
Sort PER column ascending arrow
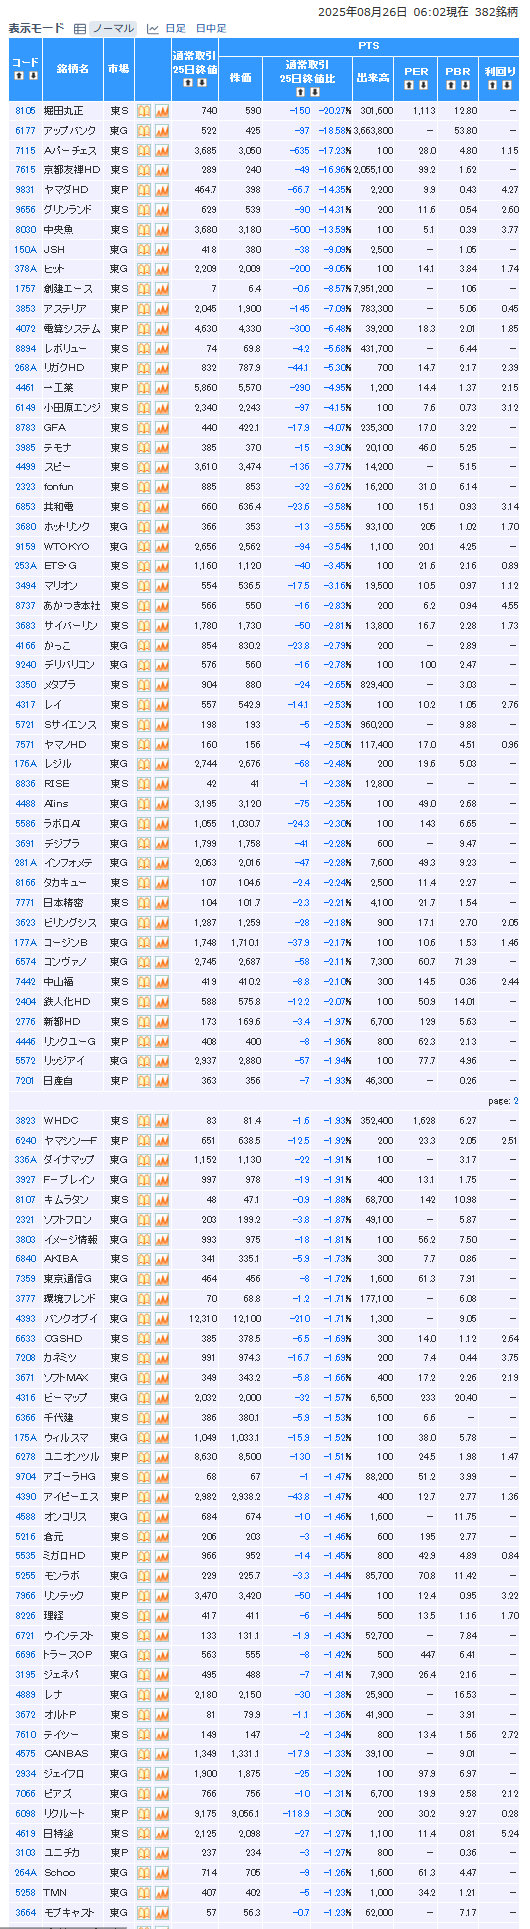coord(410,85)
